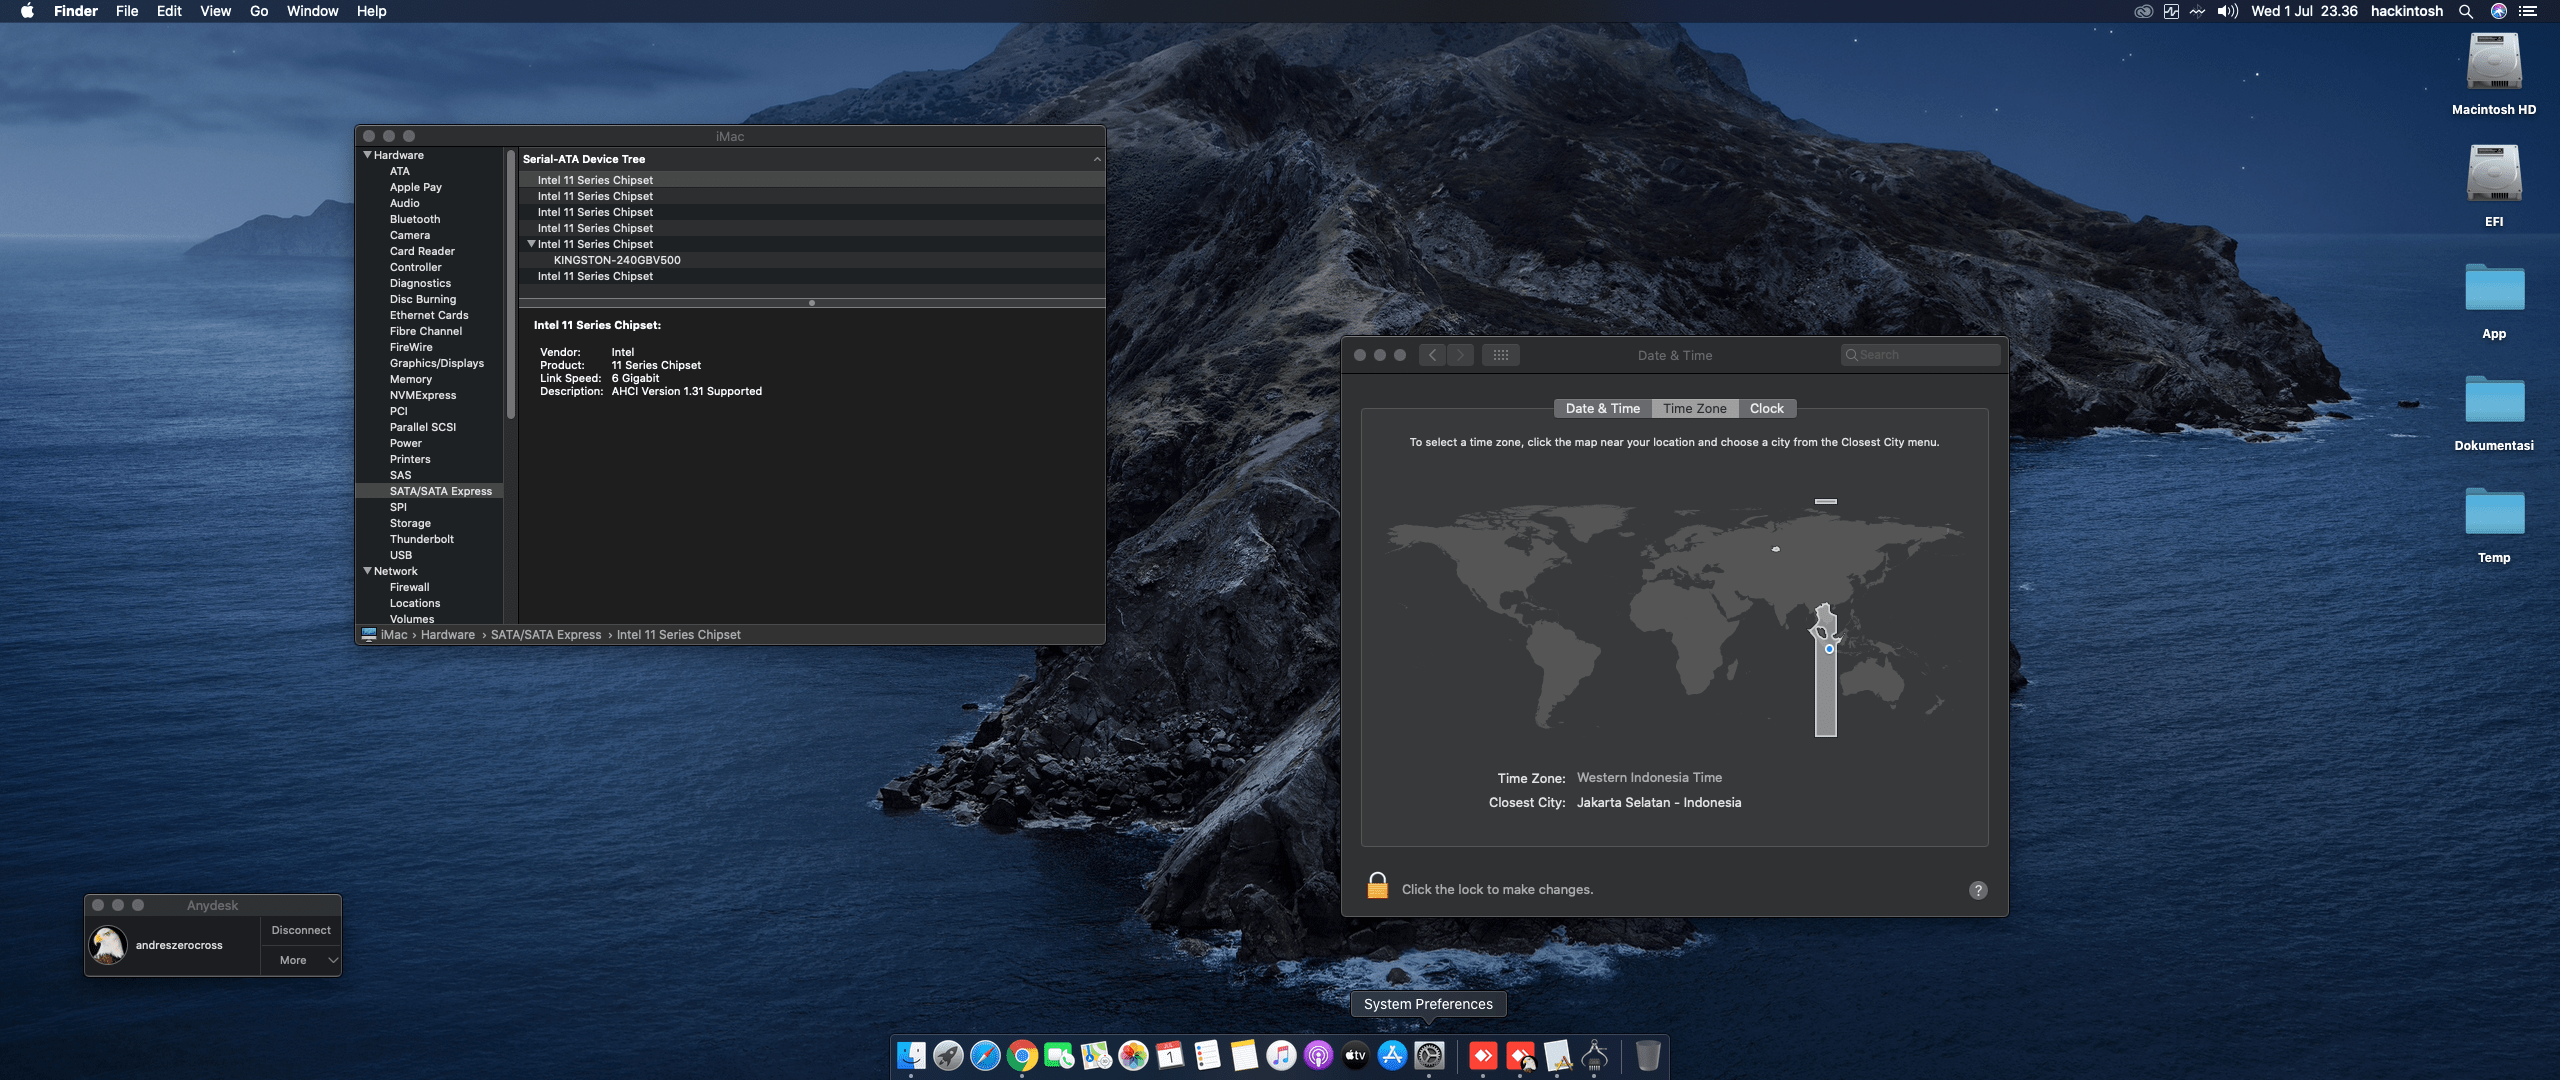The width and height of the screenshot is (2560, 1080).
Task: Click the lock icon to make changes
Action: point(1377,887)
